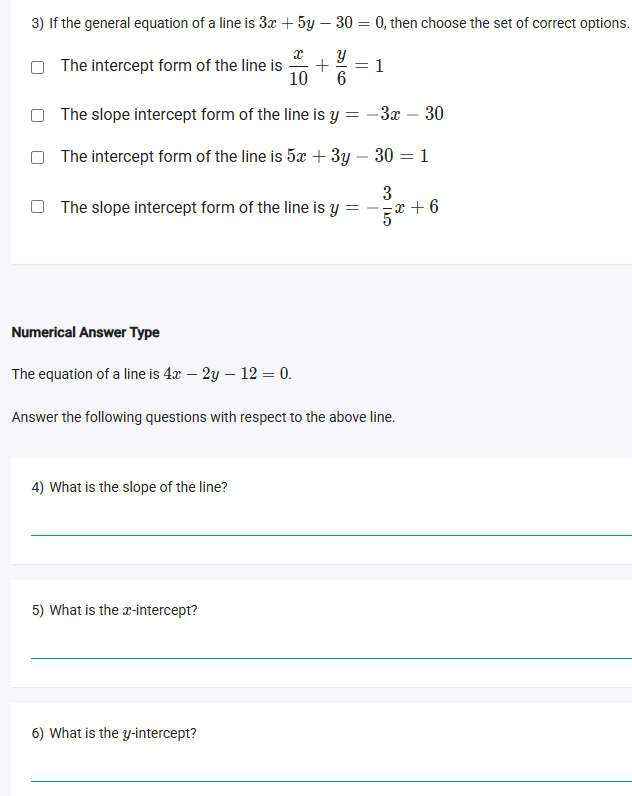Click the fraction formula x/10 + y/6 = 1
Image resolution: width=632 pixels, height=796 pixels.
click(337, 67)
